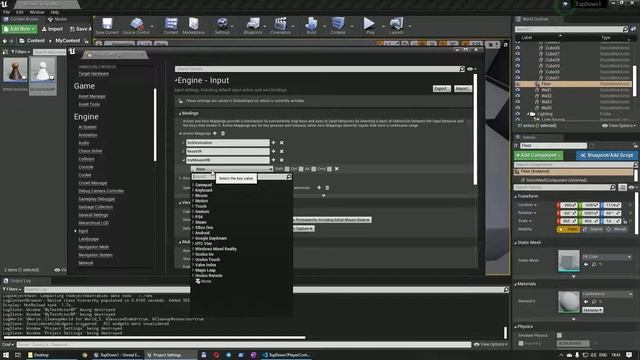The height and width of the screenshot is (360, 640).
Task: Toggle visibility of Wall1 in World Outliner
Action: (x=518, y=90)
